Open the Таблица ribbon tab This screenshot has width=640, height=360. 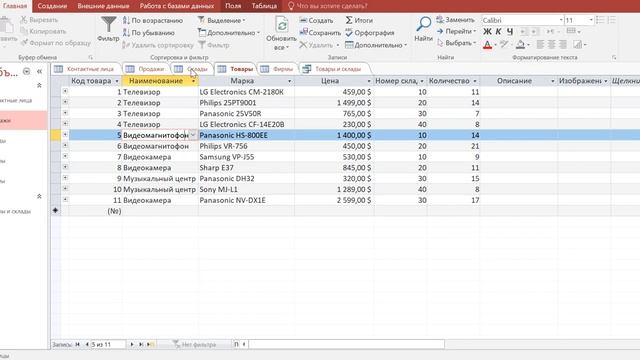pos(264,6)
